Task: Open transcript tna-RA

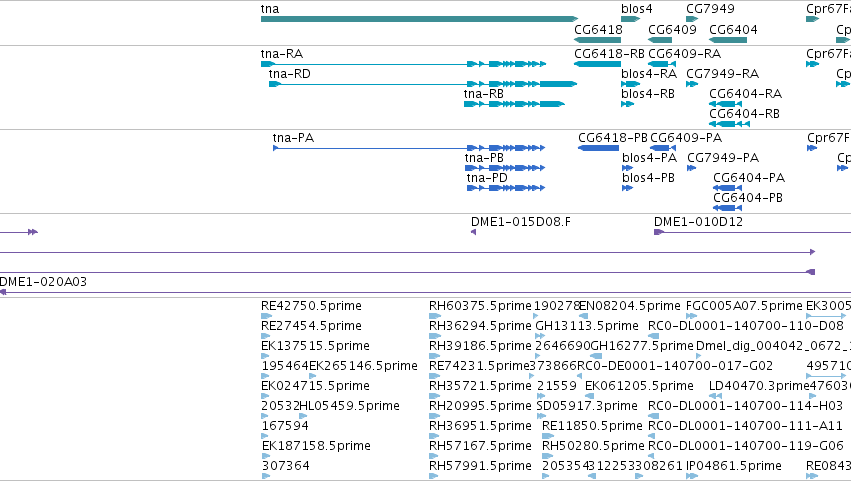Action: click(x=282, y=54)
